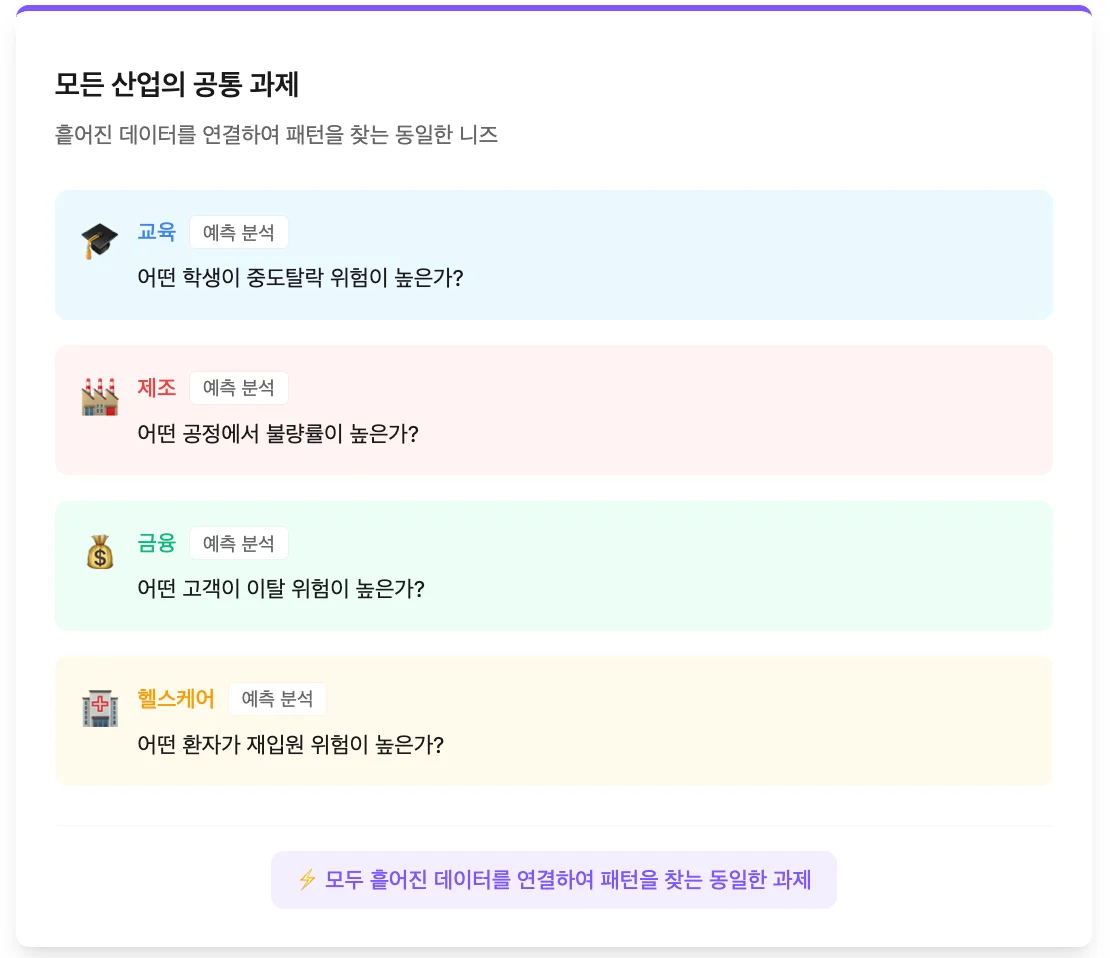The width and height of the screenshot is (1110, 958).
Task: Select the customer churn risk question text
Action: click(x=281, y=589)
